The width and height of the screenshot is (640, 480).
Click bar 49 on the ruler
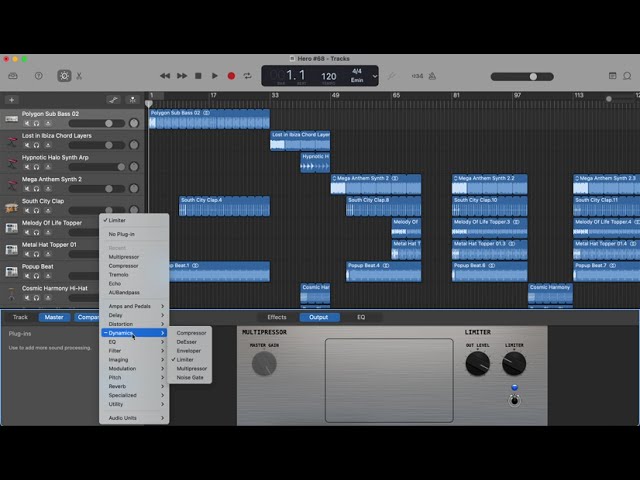click(335, 96)
